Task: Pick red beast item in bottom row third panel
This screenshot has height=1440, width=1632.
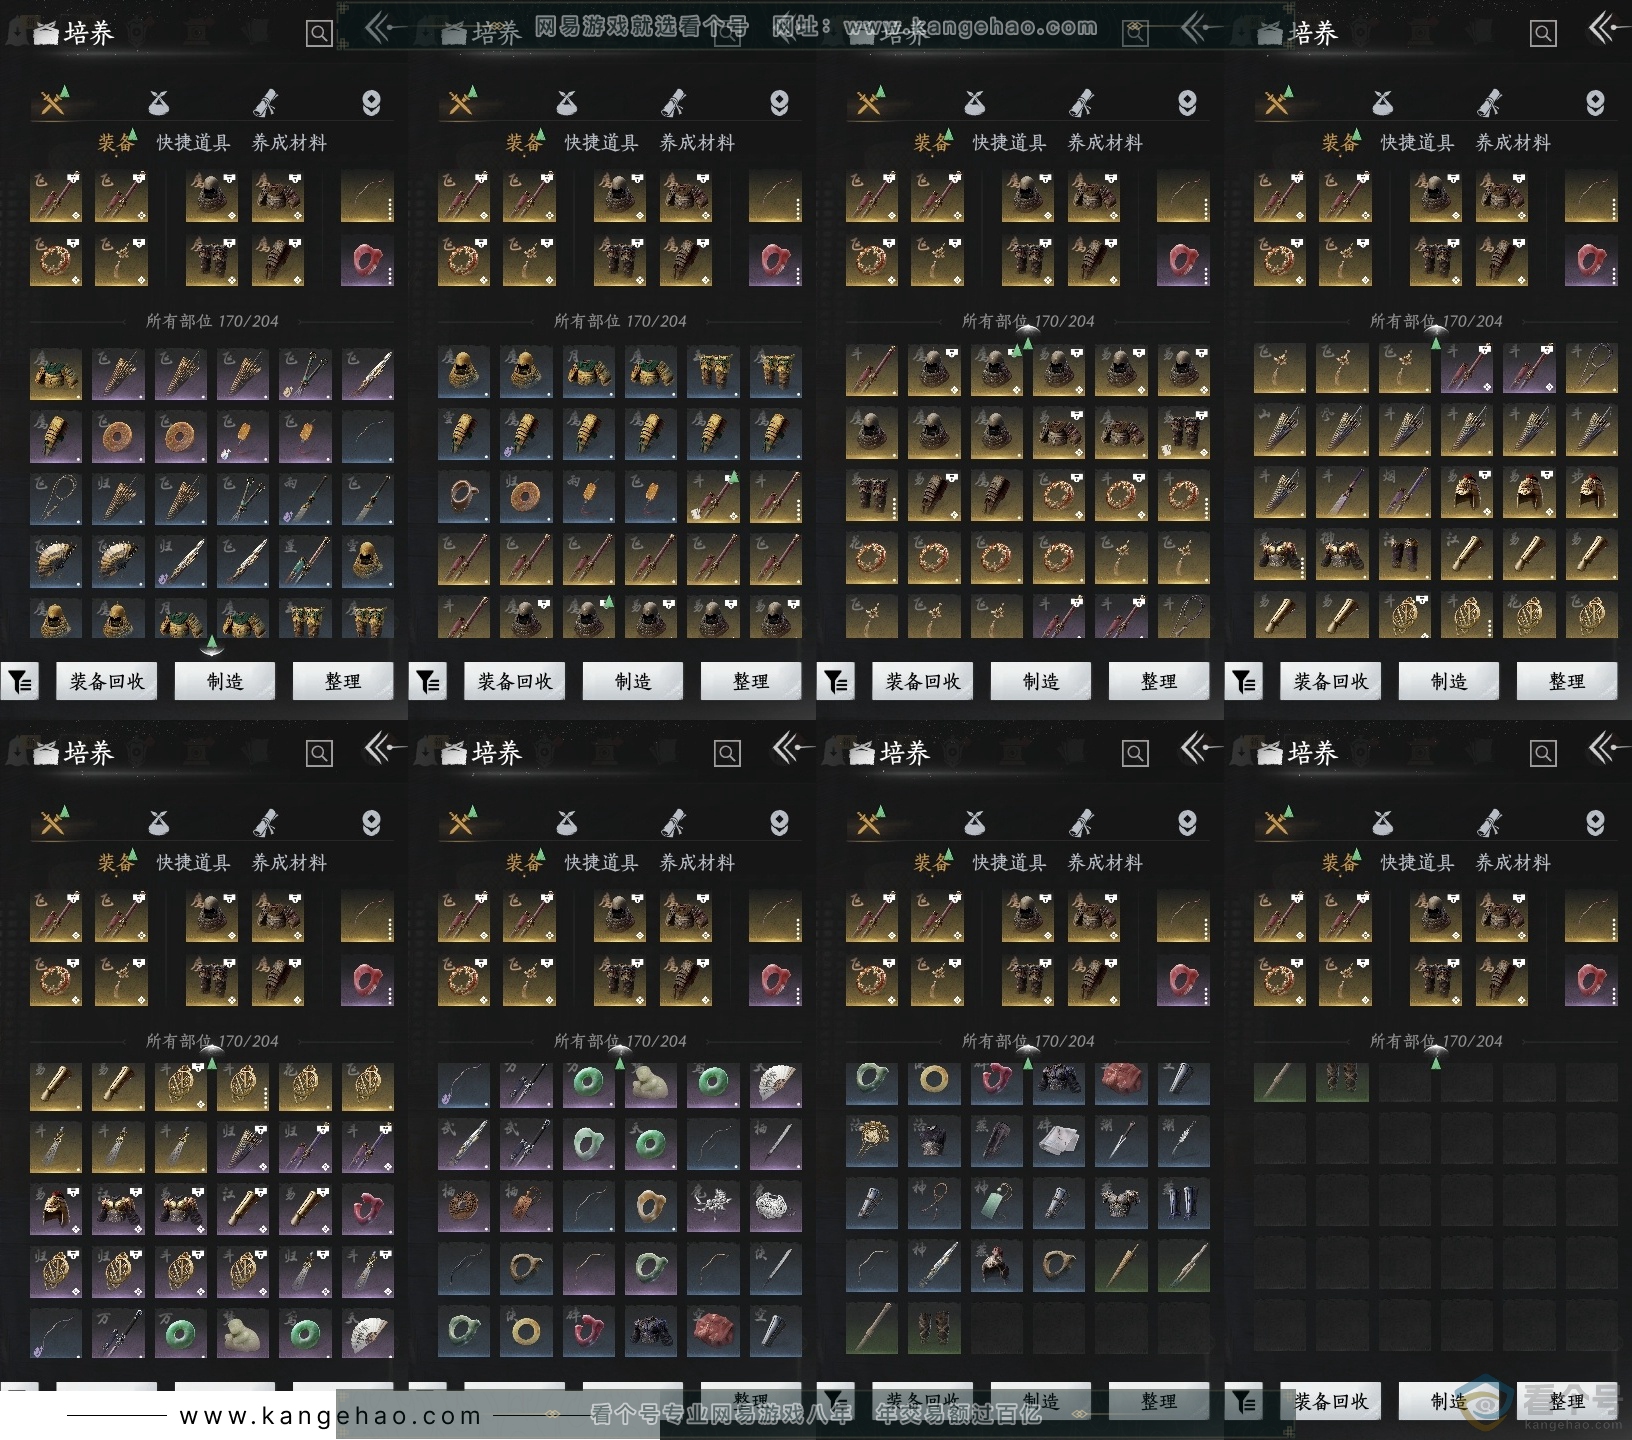Action: (1121, 1083)
